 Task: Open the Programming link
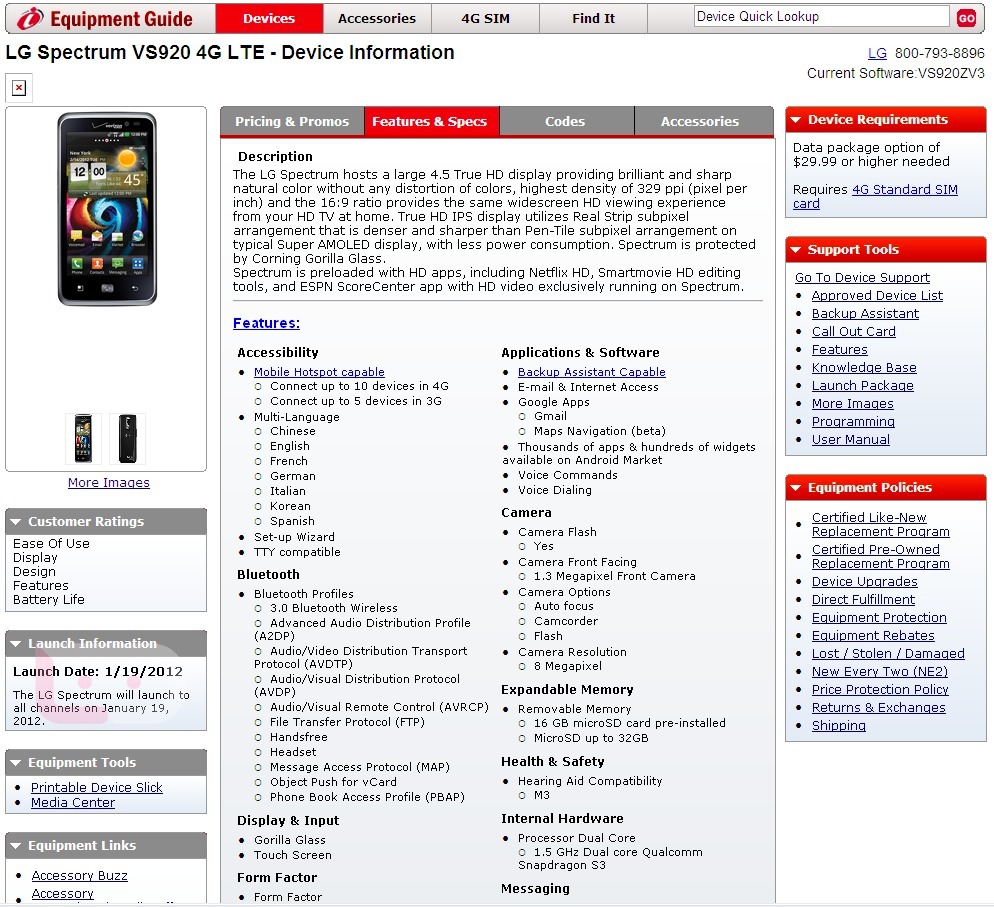click(x=853, y=421)
